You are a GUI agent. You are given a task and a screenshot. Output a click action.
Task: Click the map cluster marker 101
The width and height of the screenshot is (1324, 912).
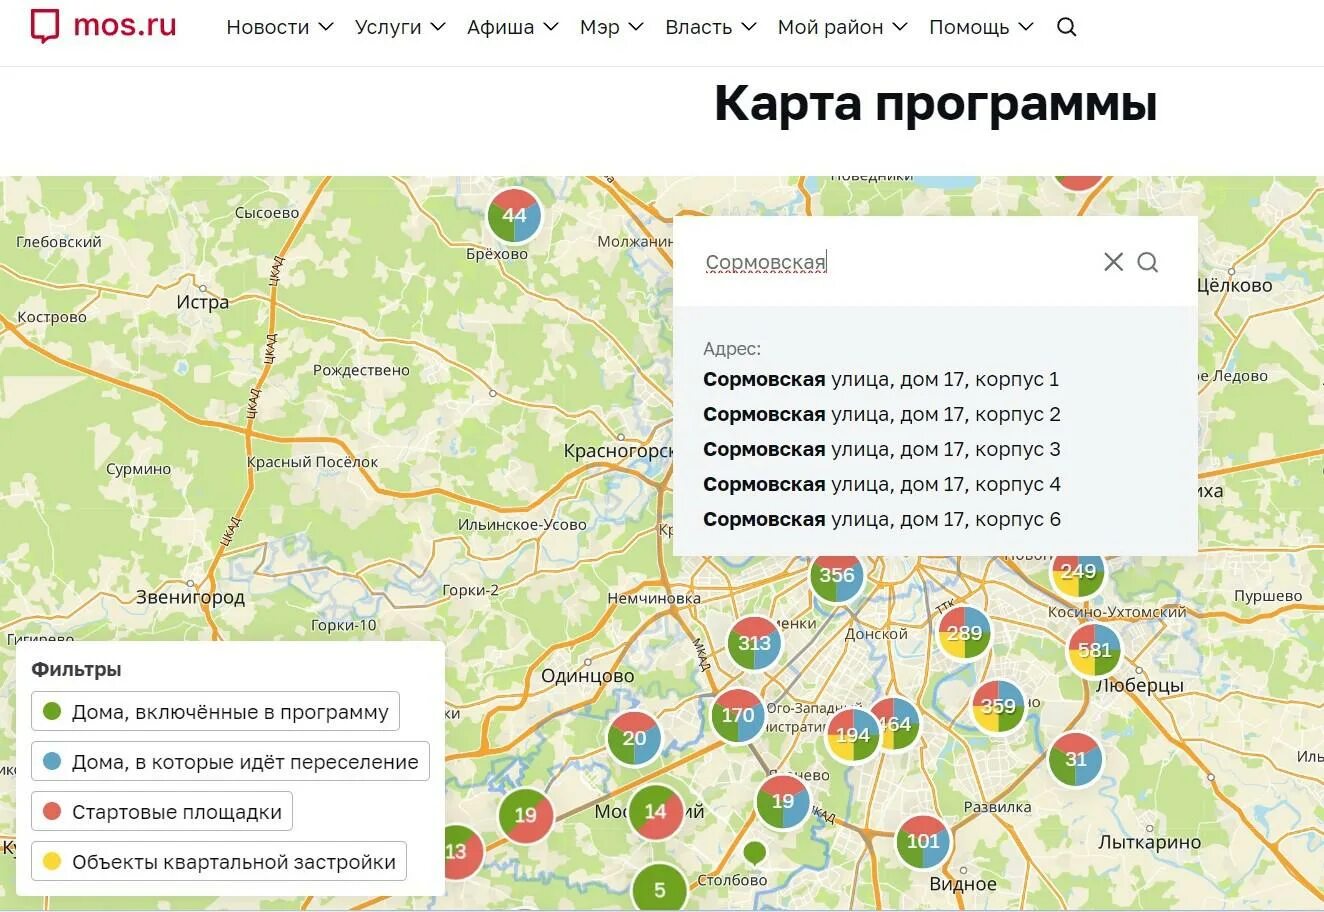(x=922, y=841)
